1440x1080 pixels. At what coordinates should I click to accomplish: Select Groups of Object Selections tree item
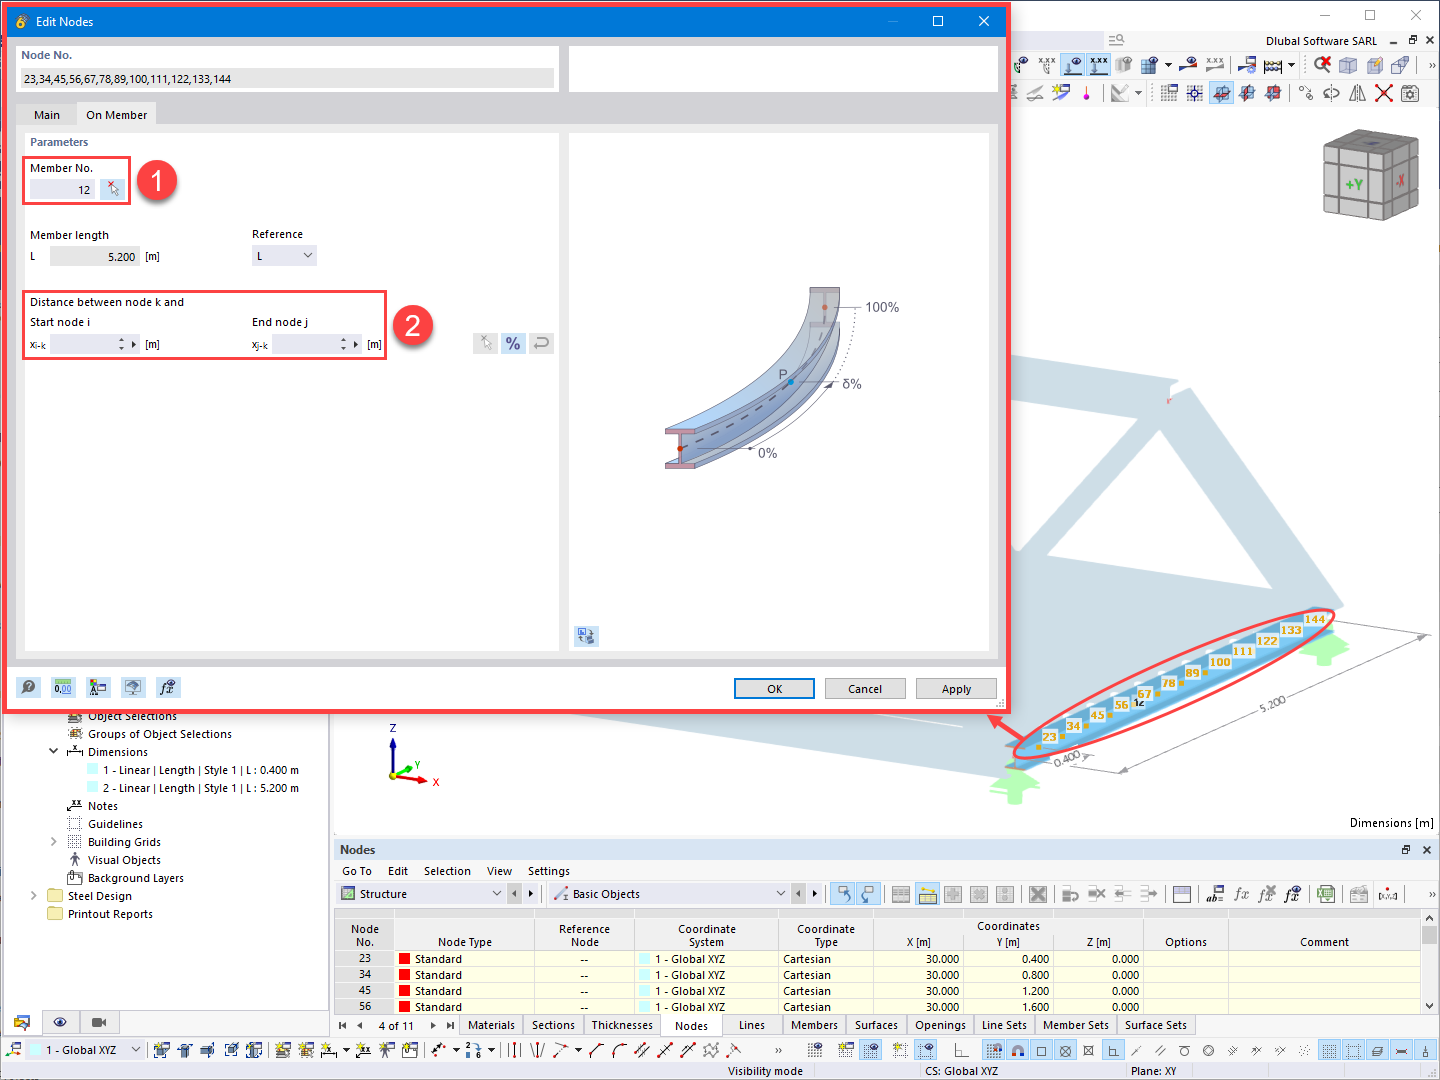160,734
